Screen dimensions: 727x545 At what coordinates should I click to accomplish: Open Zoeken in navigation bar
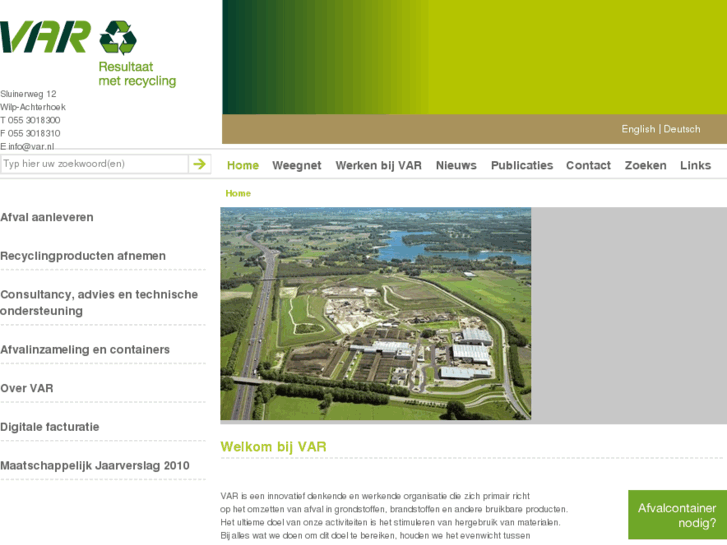coord(645,166)
